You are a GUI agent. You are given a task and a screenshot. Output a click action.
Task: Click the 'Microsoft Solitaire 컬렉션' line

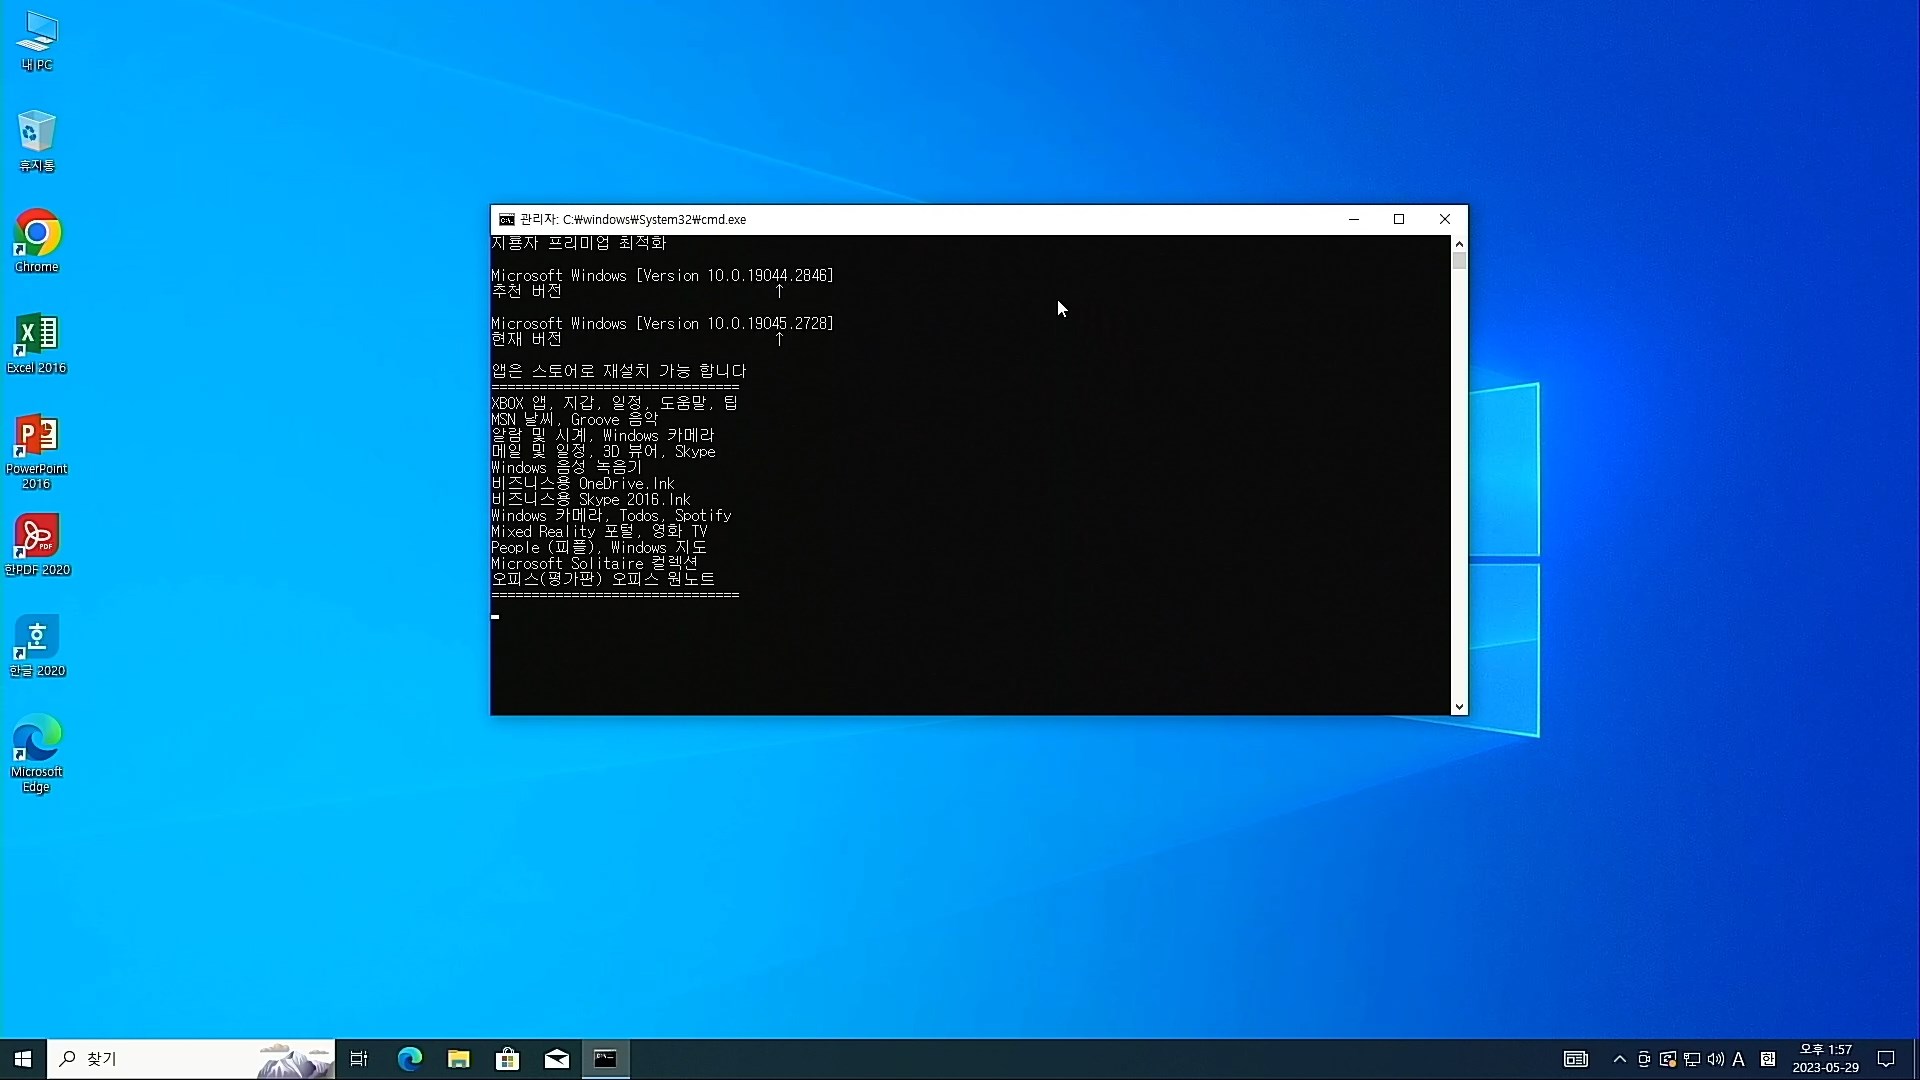595,563
